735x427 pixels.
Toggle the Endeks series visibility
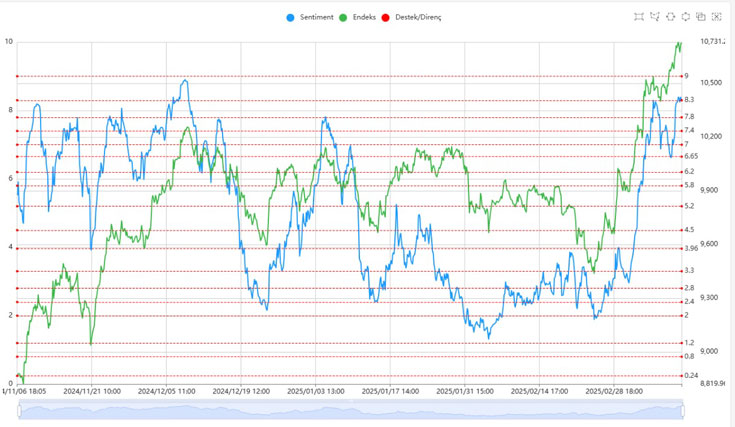pyautogui.click(x=365, y=18)
